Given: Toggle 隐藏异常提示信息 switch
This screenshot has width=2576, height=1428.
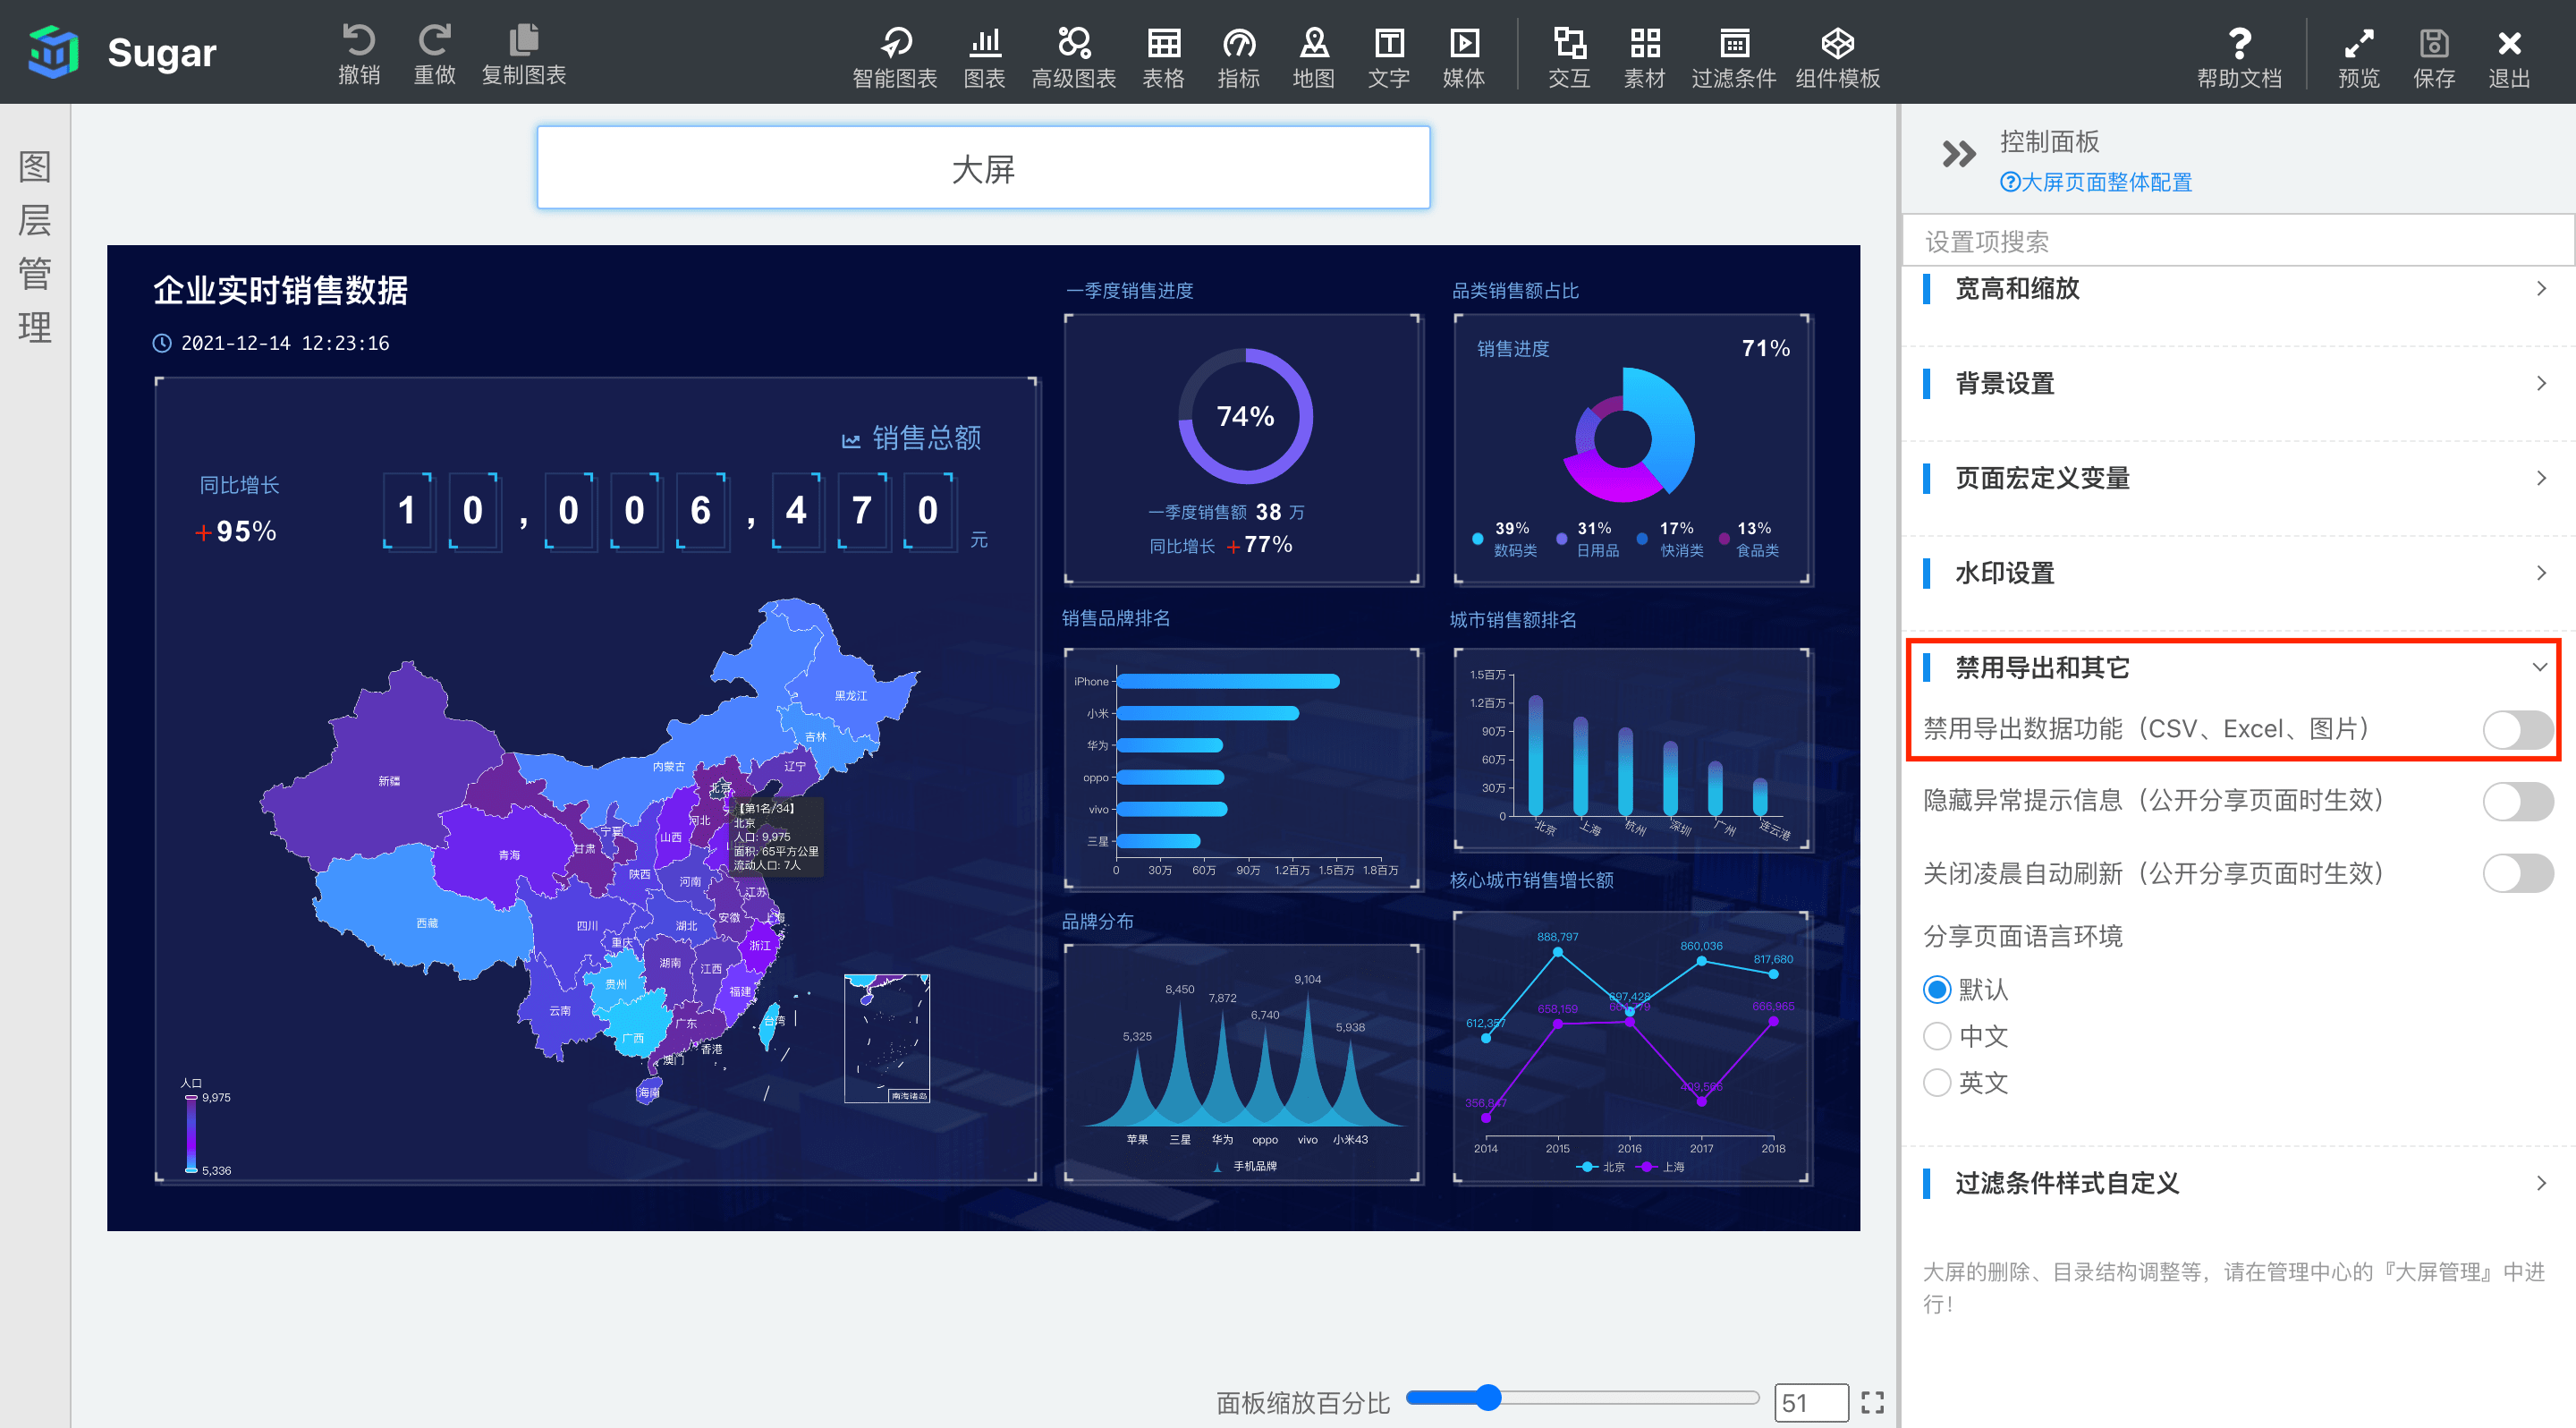Looking at the screenshot, I should (2518, 801).
